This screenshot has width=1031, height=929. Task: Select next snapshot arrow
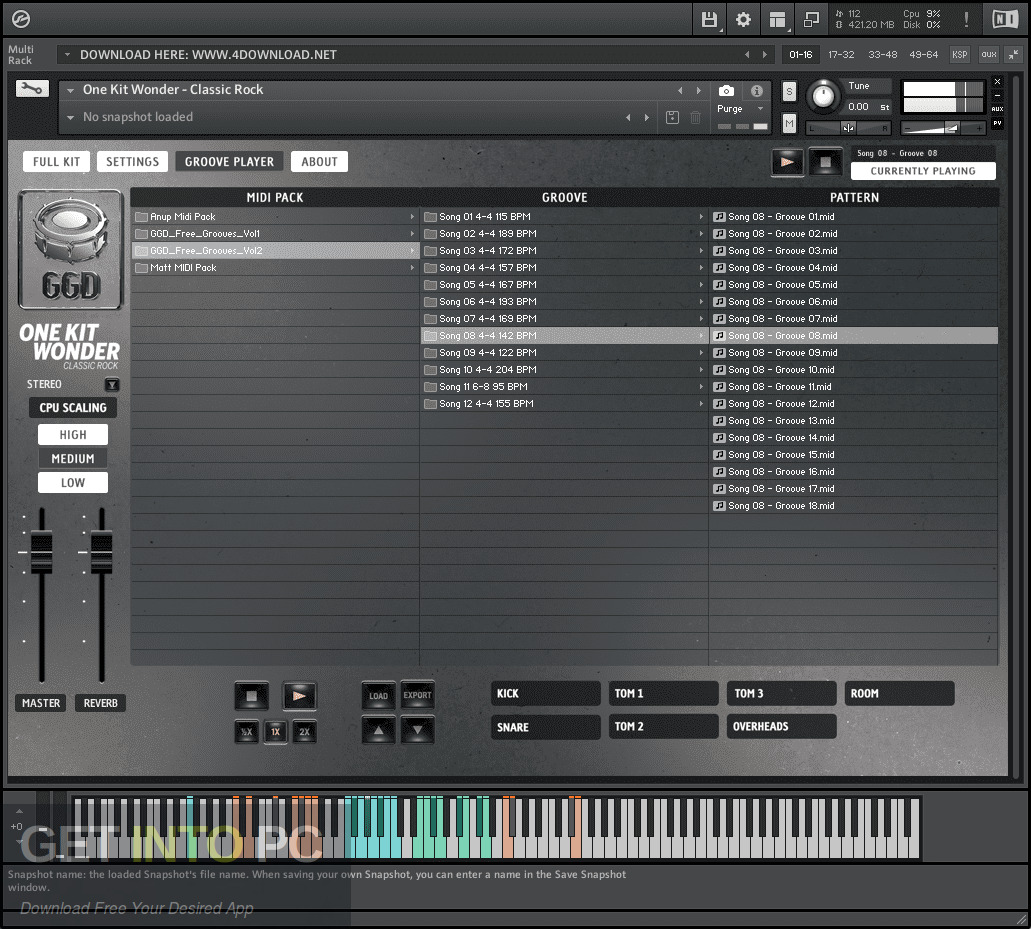tap(647, 118)
